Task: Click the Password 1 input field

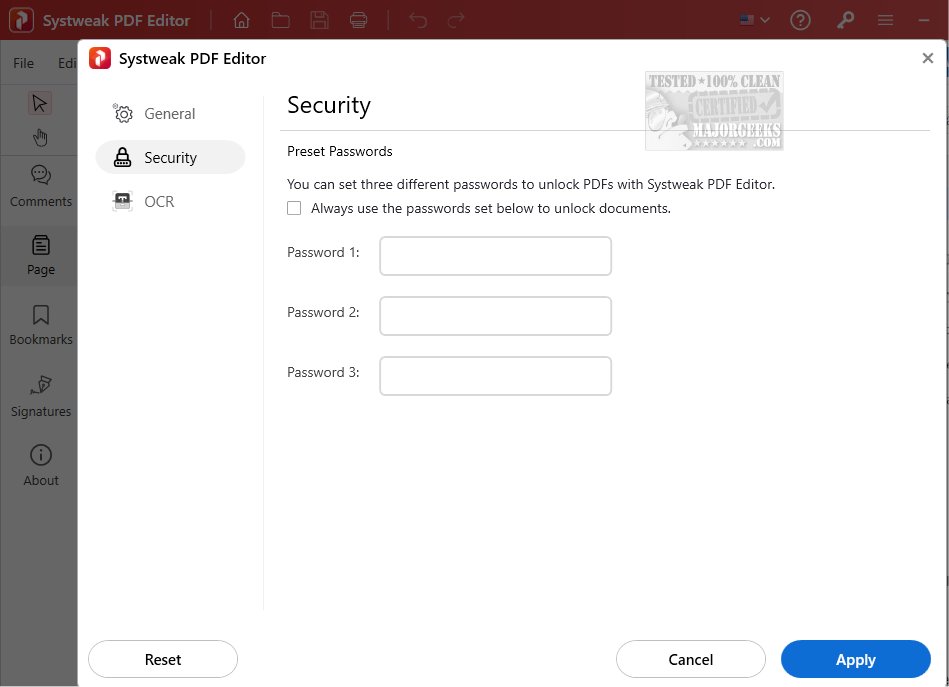Action: (x=495, y=256)
